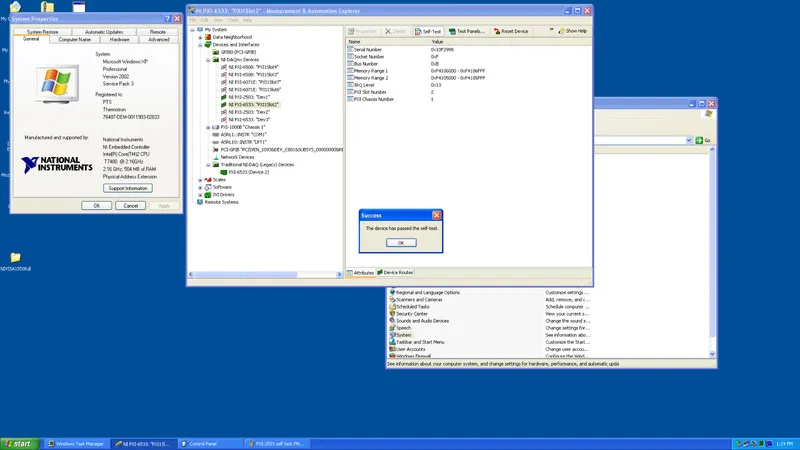Open the Hardware tab in System Properties
Screen dimensions: 800x450
[x=119, y=39]
